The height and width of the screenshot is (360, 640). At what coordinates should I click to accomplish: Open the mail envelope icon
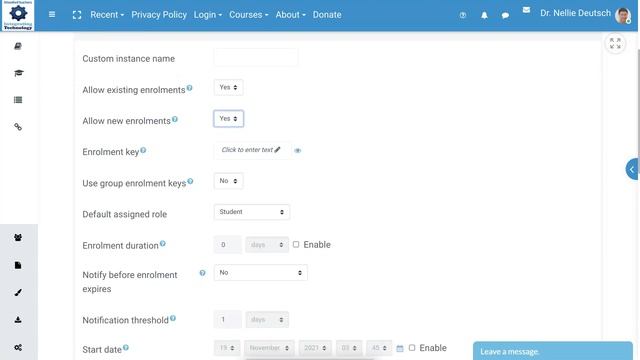coord(527,10)
